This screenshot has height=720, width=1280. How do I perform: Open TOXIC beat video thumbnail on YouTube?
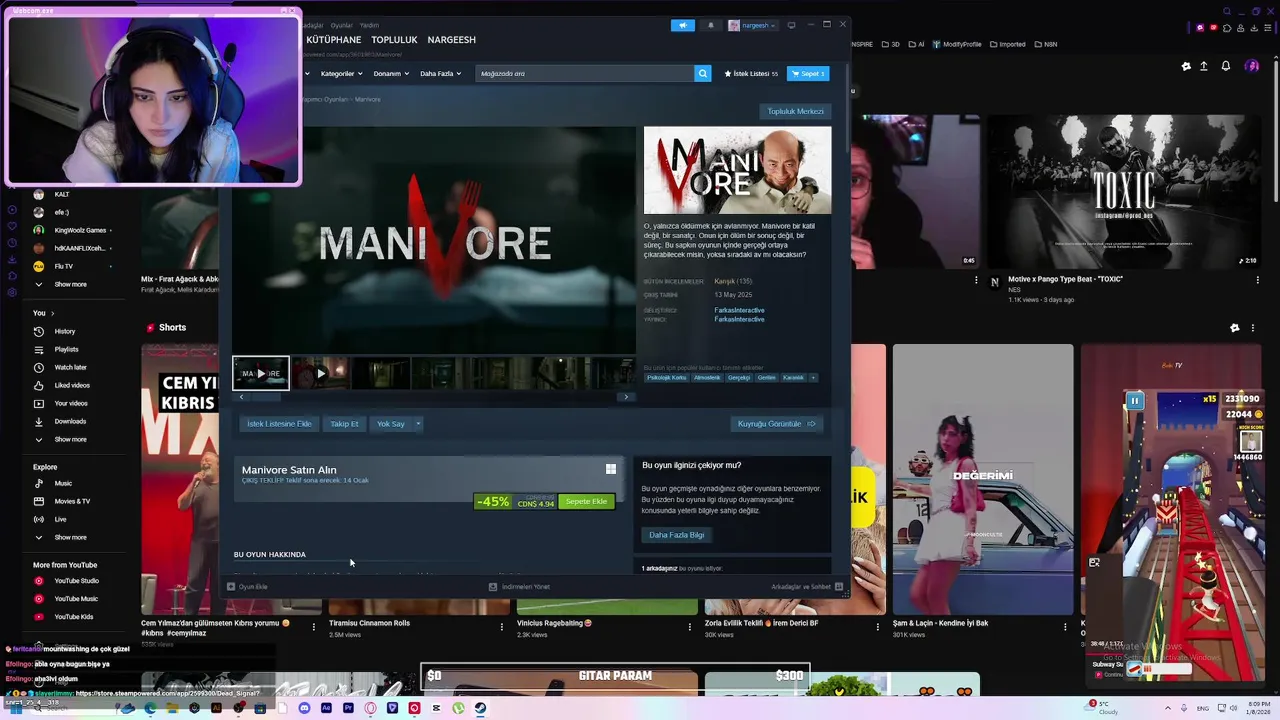pos(1124,192)
